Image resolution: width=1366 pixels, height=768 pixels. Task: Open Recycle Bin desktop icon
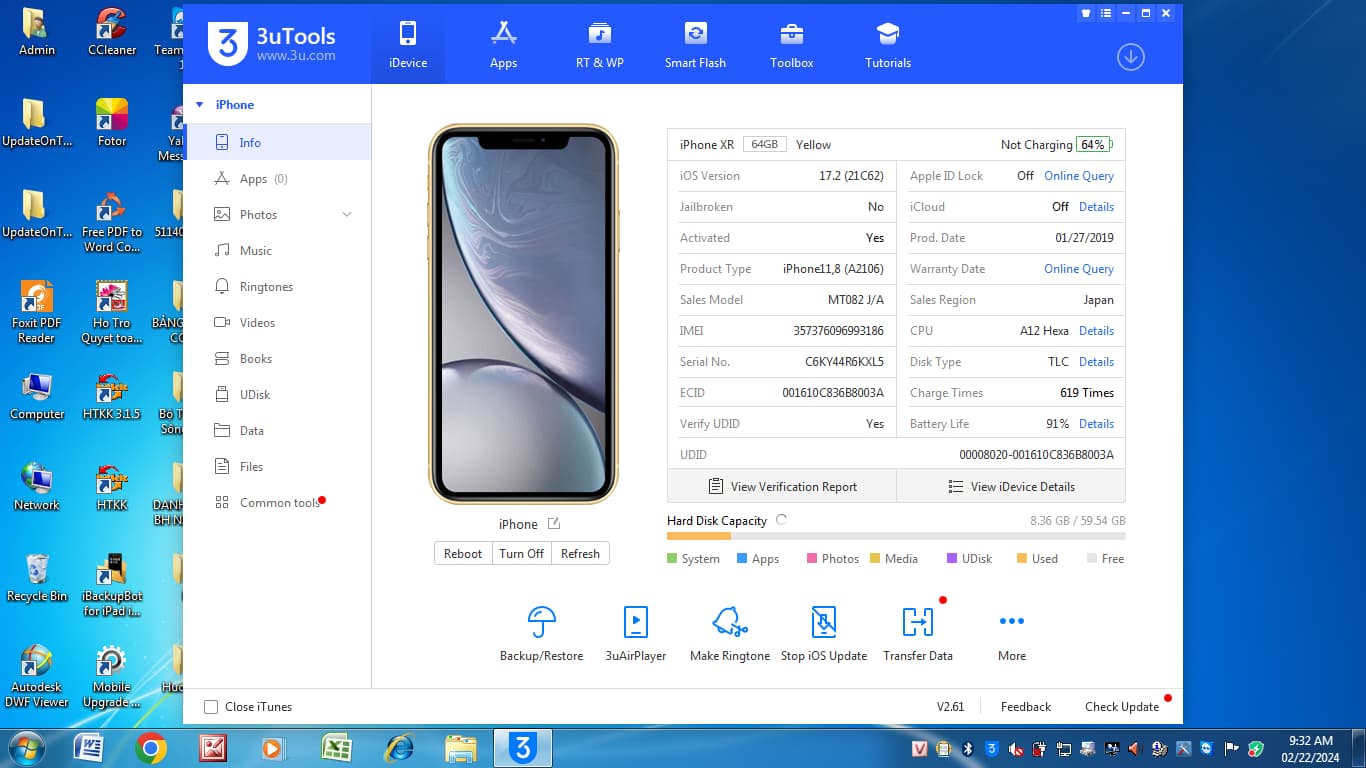[x=37, y=578]
